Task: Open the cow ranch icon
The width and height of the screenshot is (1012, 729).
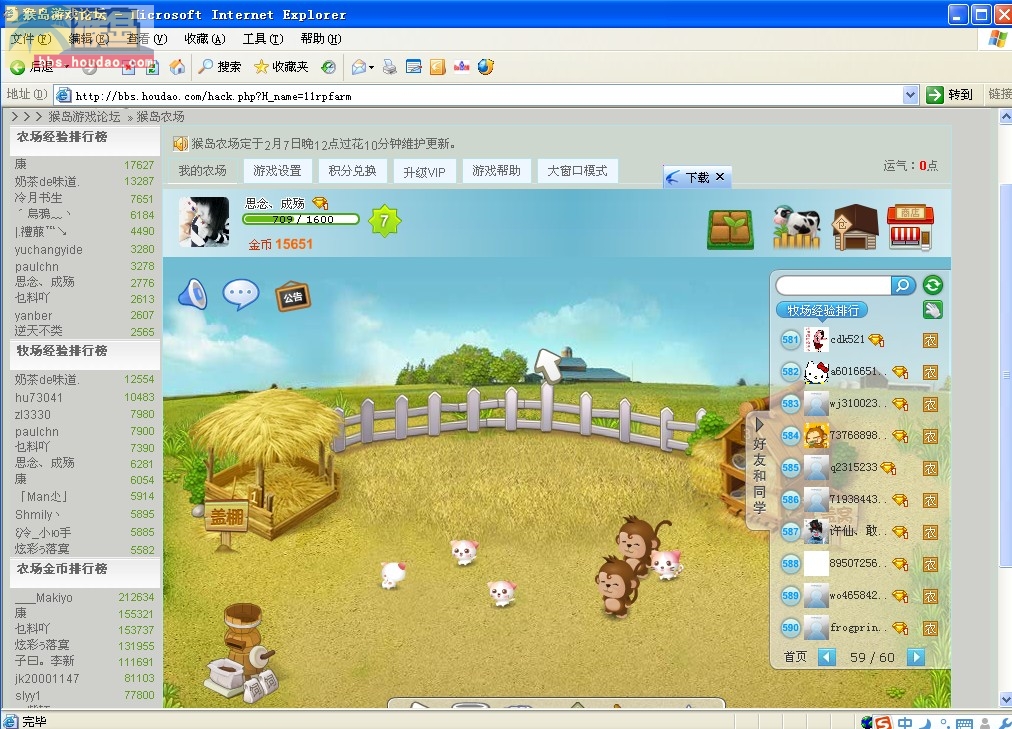Action: click(x=796, y=228)
